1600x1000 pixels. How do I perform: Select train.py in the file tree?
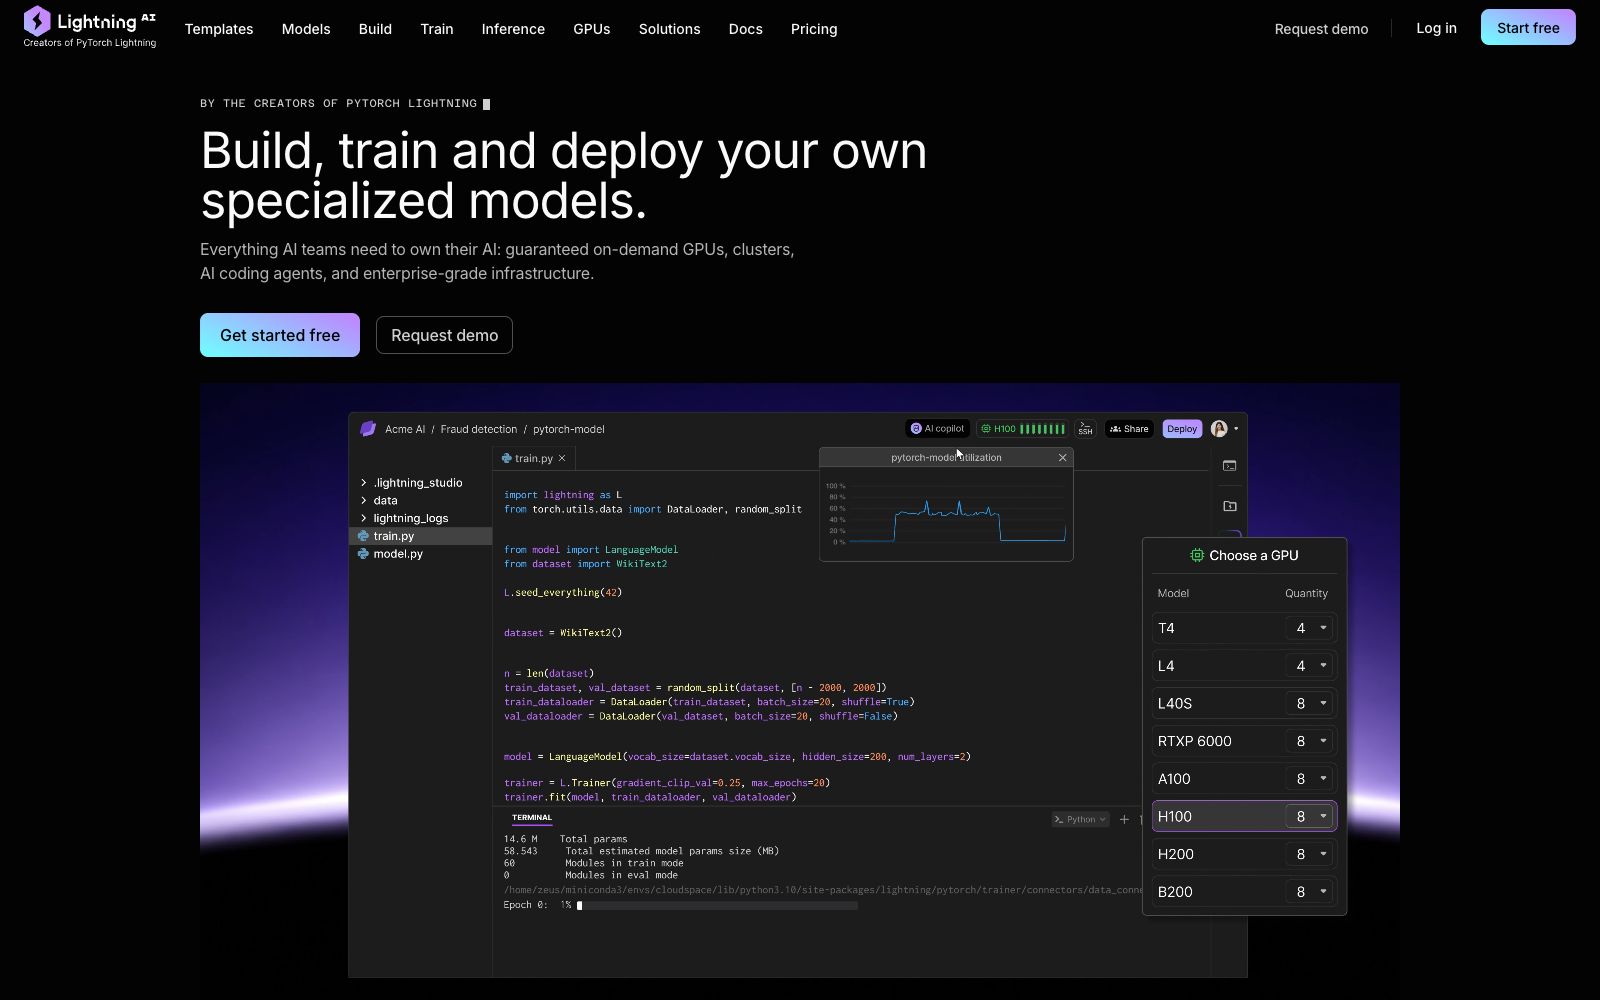tap(420, 536)
